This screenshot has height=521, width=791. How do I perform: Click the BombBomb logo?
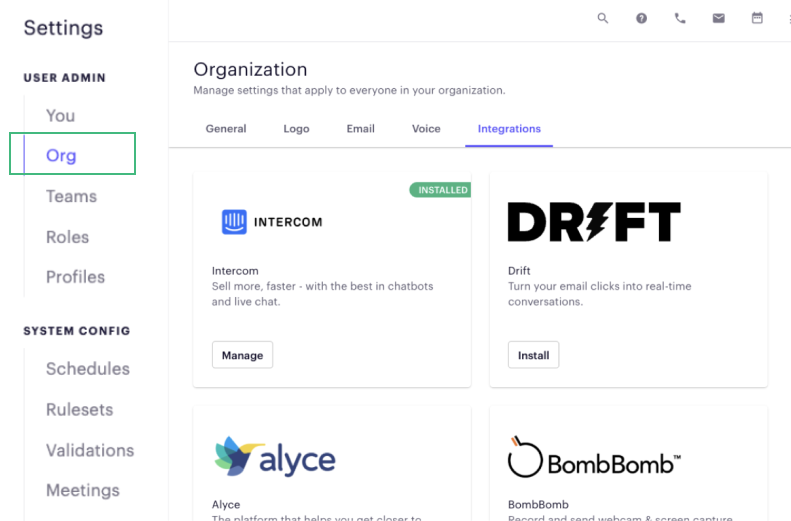594,459
